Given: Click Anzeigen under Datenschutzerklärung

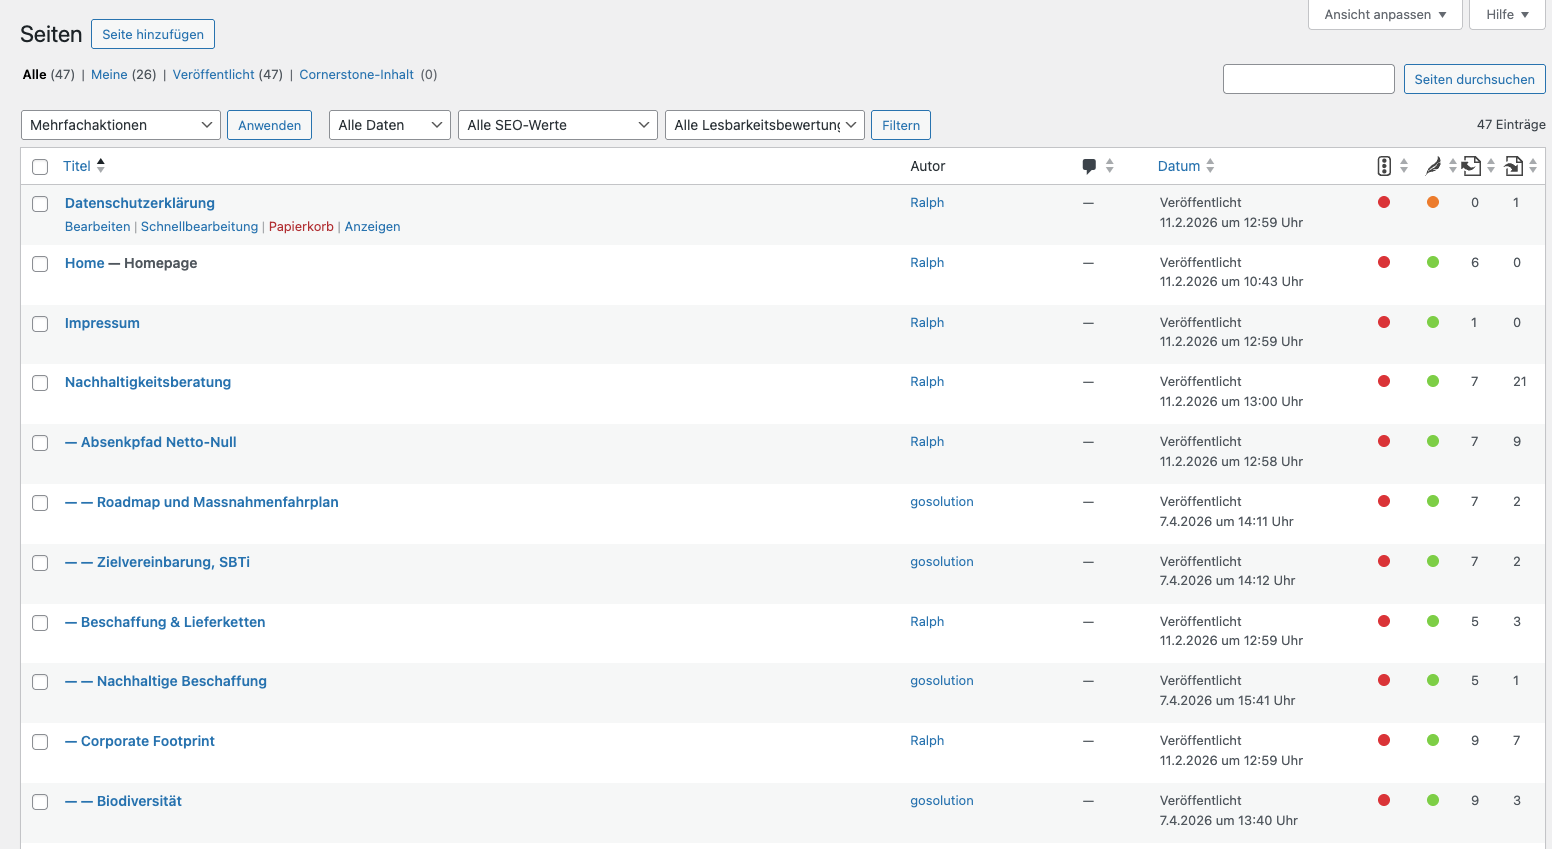Looking at the screenshot, I should (x=373, y=226).
